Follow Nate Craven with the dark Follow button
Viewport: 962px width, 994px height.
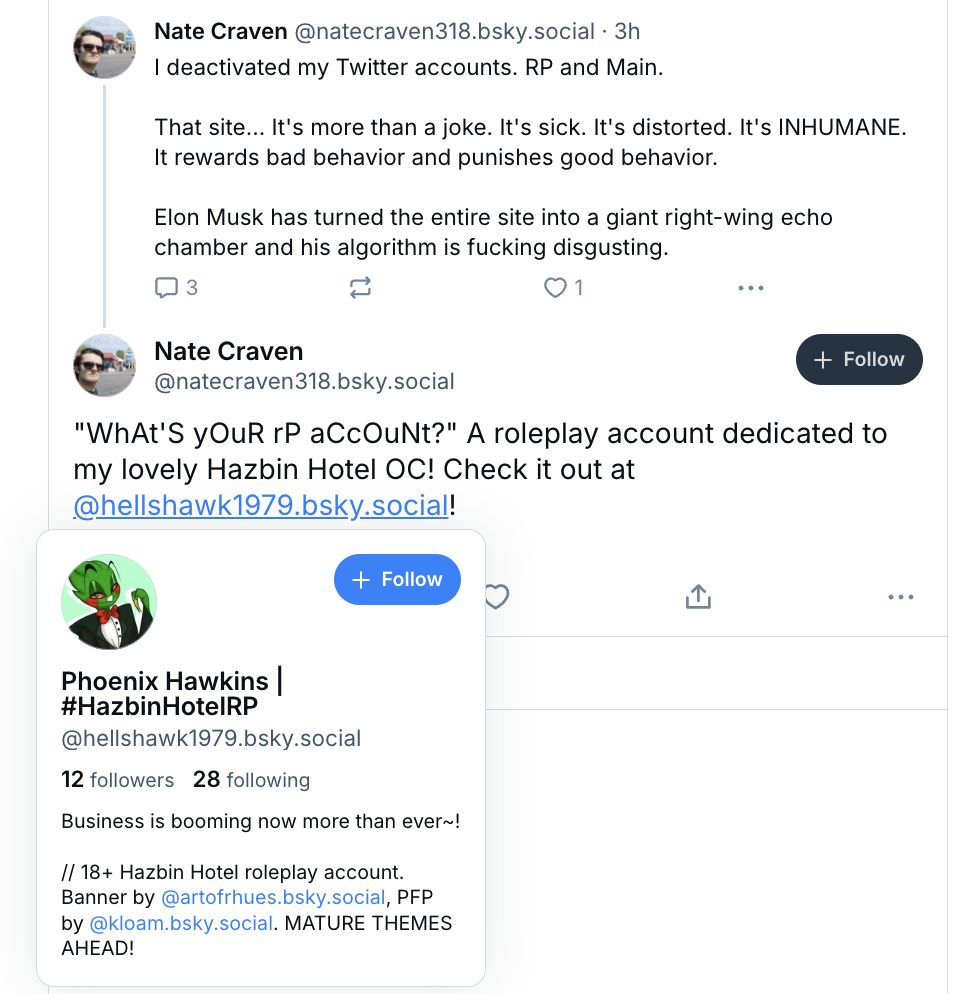pos(859,359)
